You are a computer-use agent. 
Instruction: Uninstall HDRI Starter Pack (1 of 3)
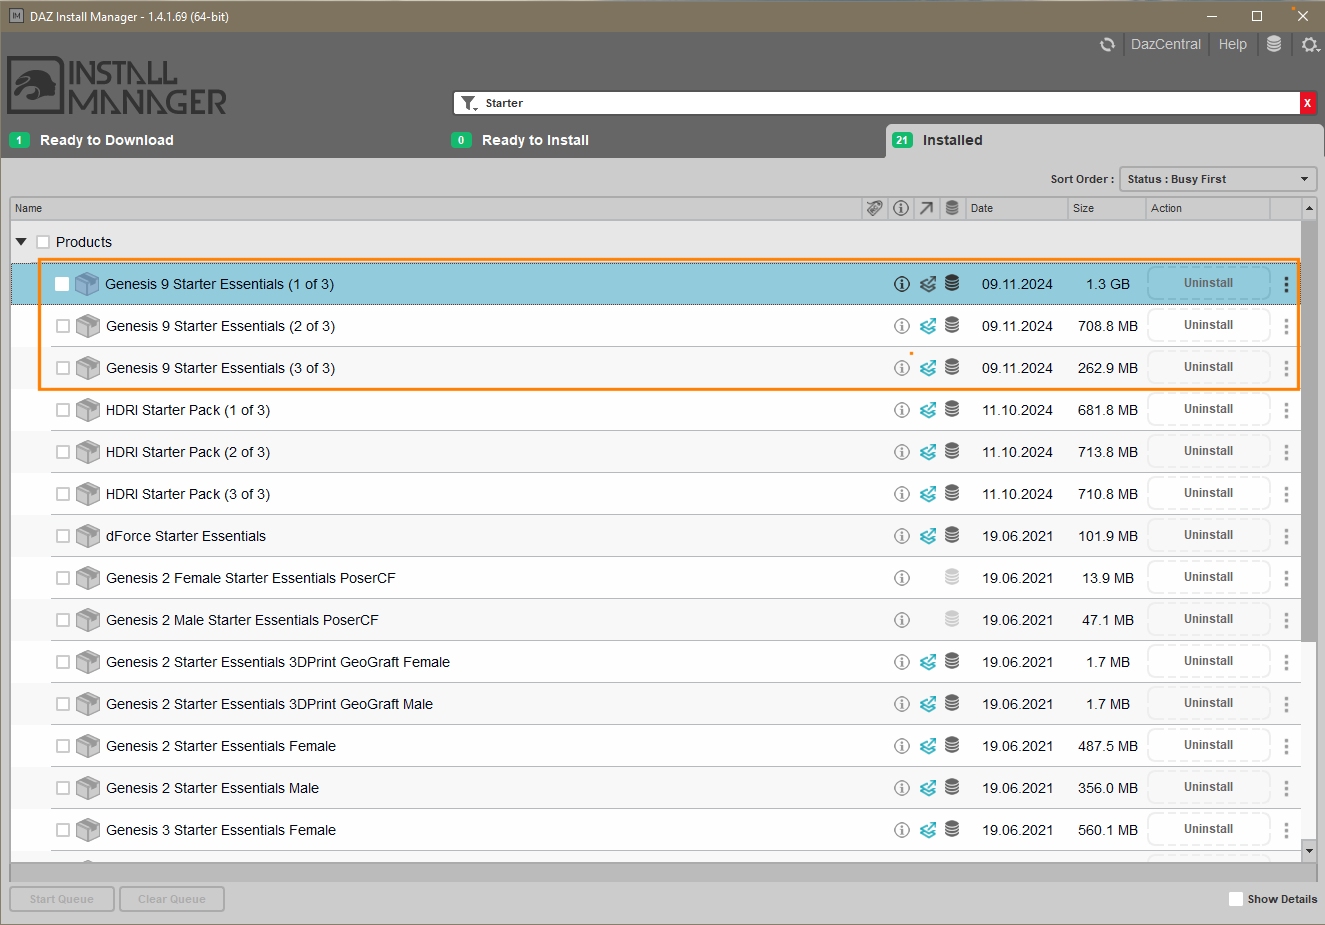coord(1208,409)
